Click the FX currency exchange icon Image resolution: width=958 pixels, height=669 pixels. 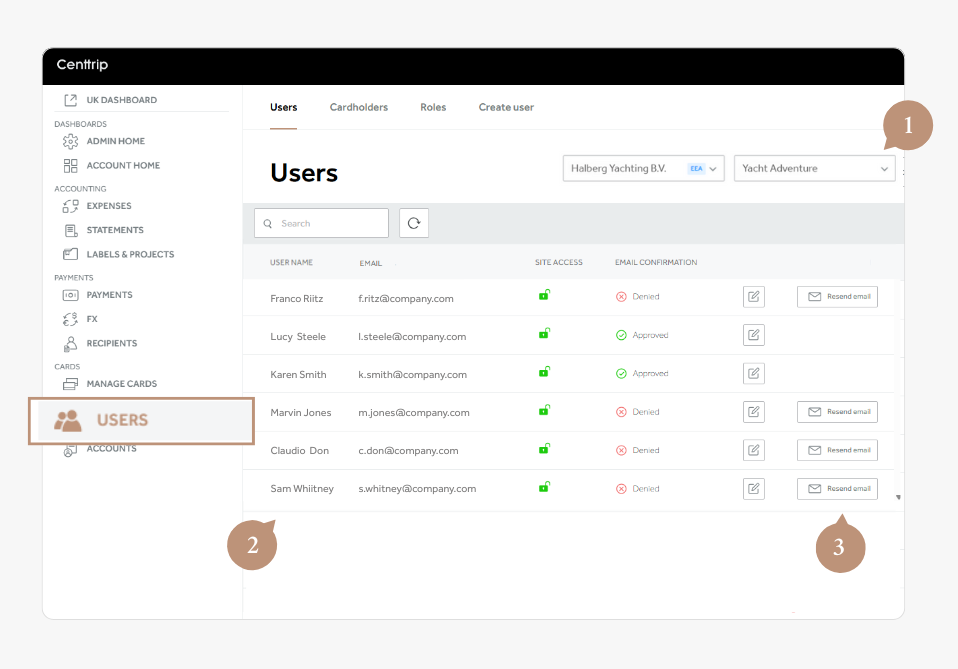click(70, 319)
